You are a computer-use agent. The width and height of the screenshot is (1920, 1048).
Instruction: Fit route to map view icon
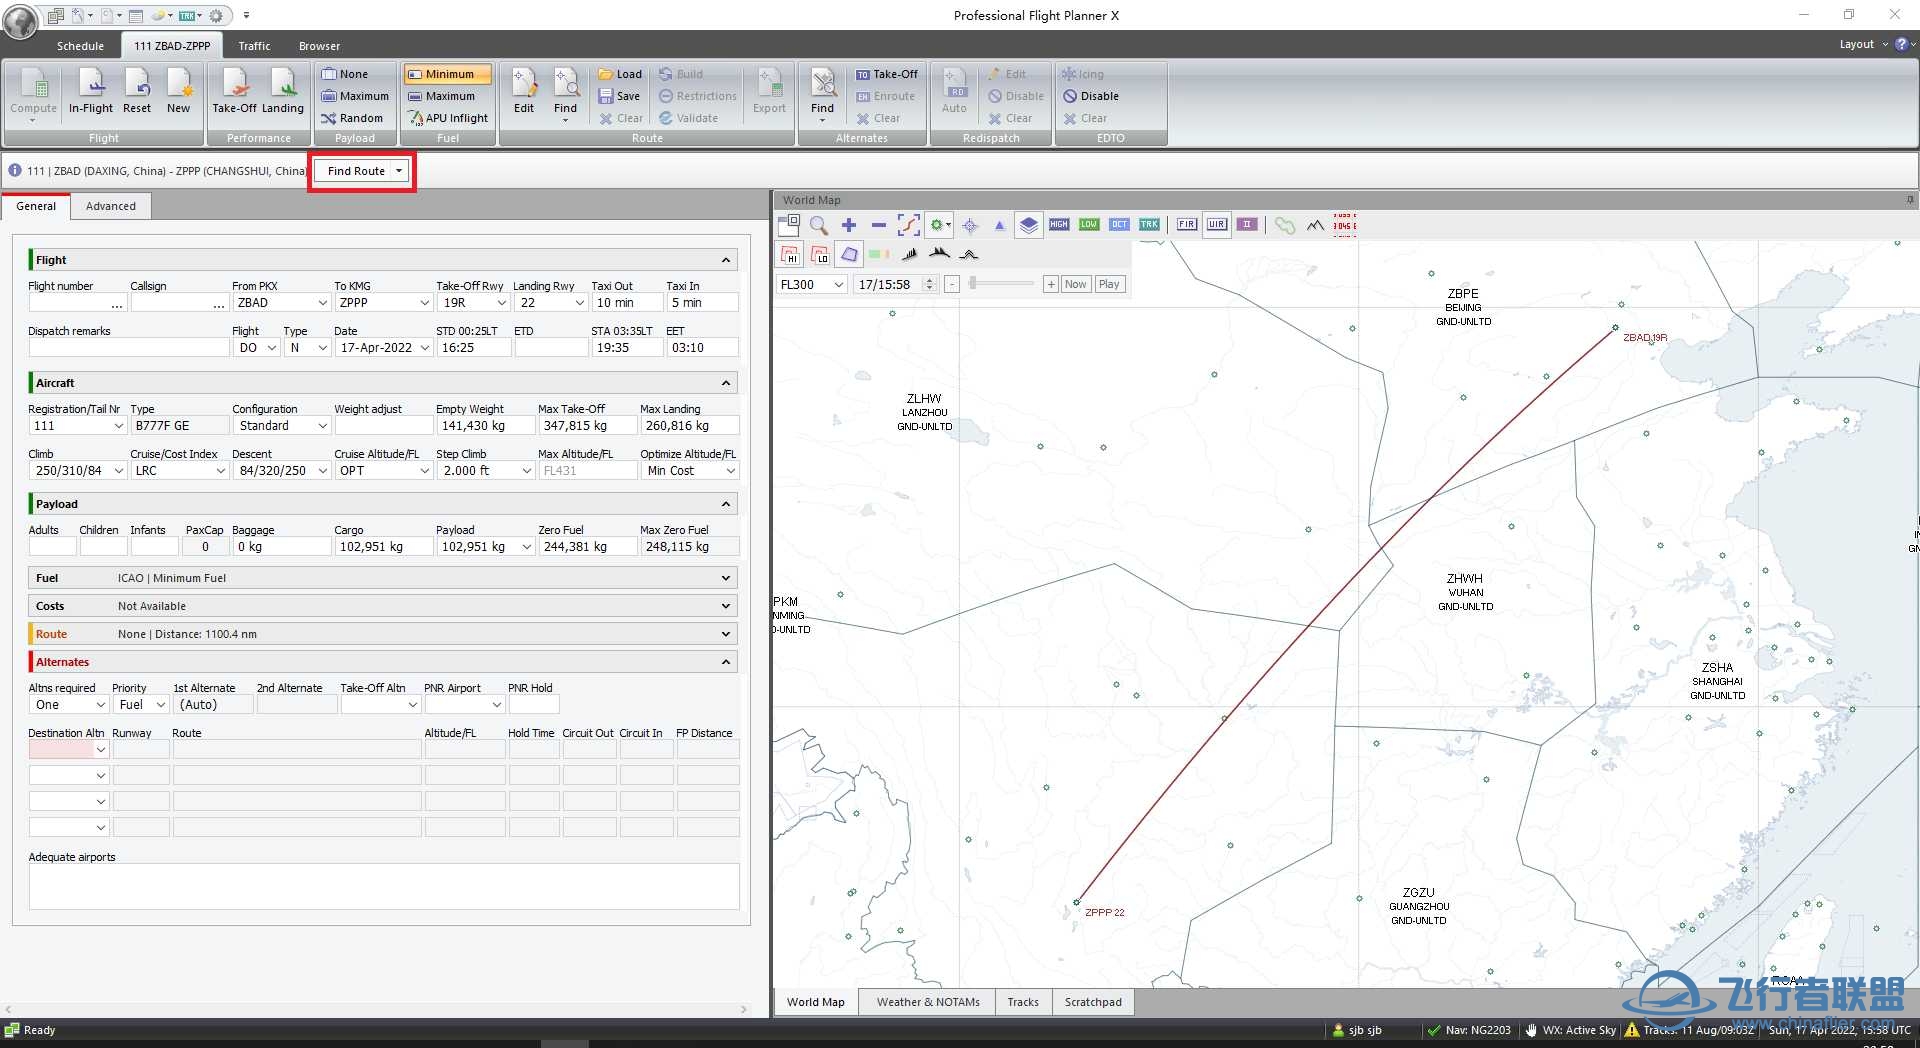(908, 225)
